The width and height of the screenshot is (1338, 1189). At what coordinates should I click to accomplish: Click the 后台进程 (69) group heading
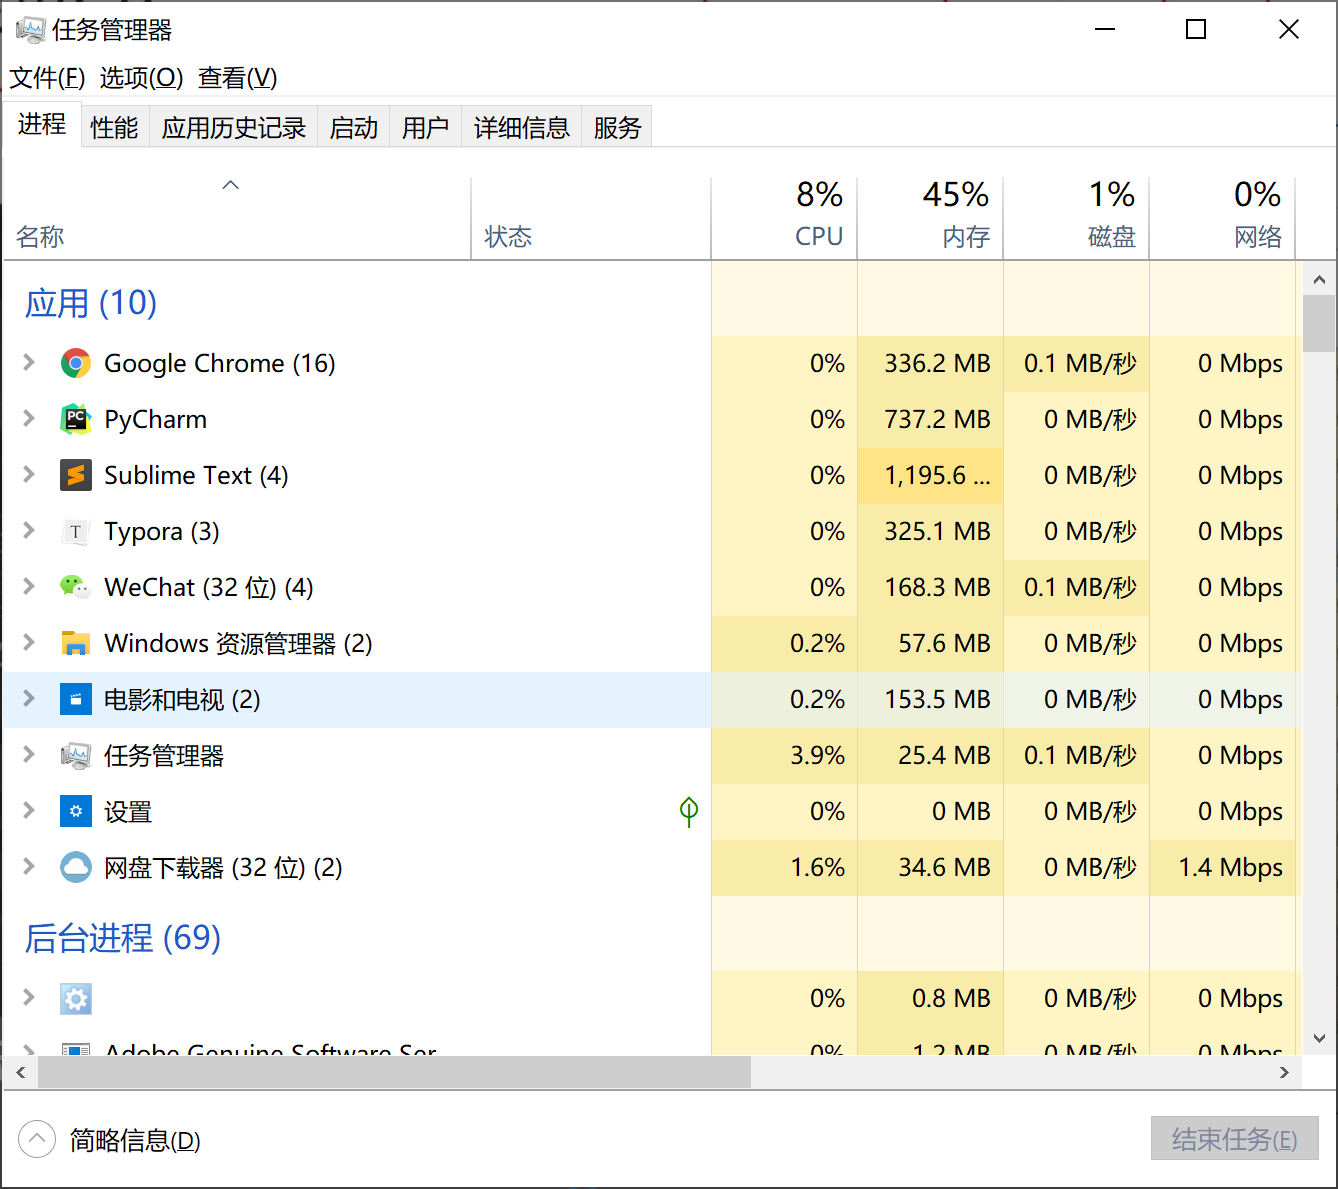[123, 938]
